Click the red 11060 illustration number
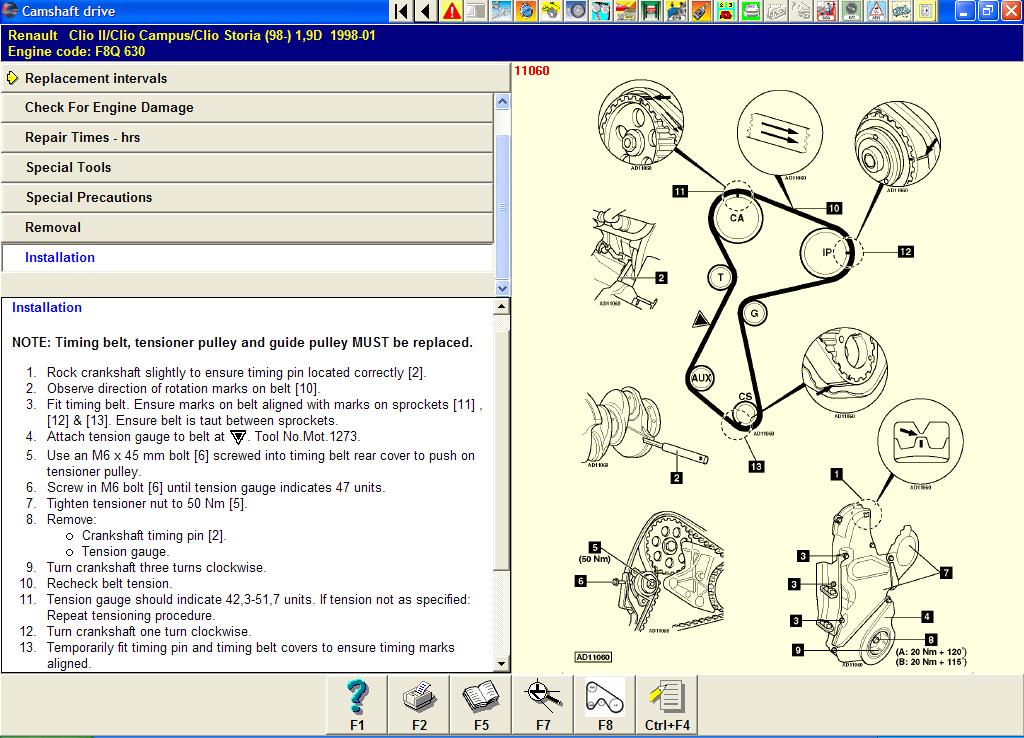This screenshot has width=1024, height=738. [x=532, y=71]
